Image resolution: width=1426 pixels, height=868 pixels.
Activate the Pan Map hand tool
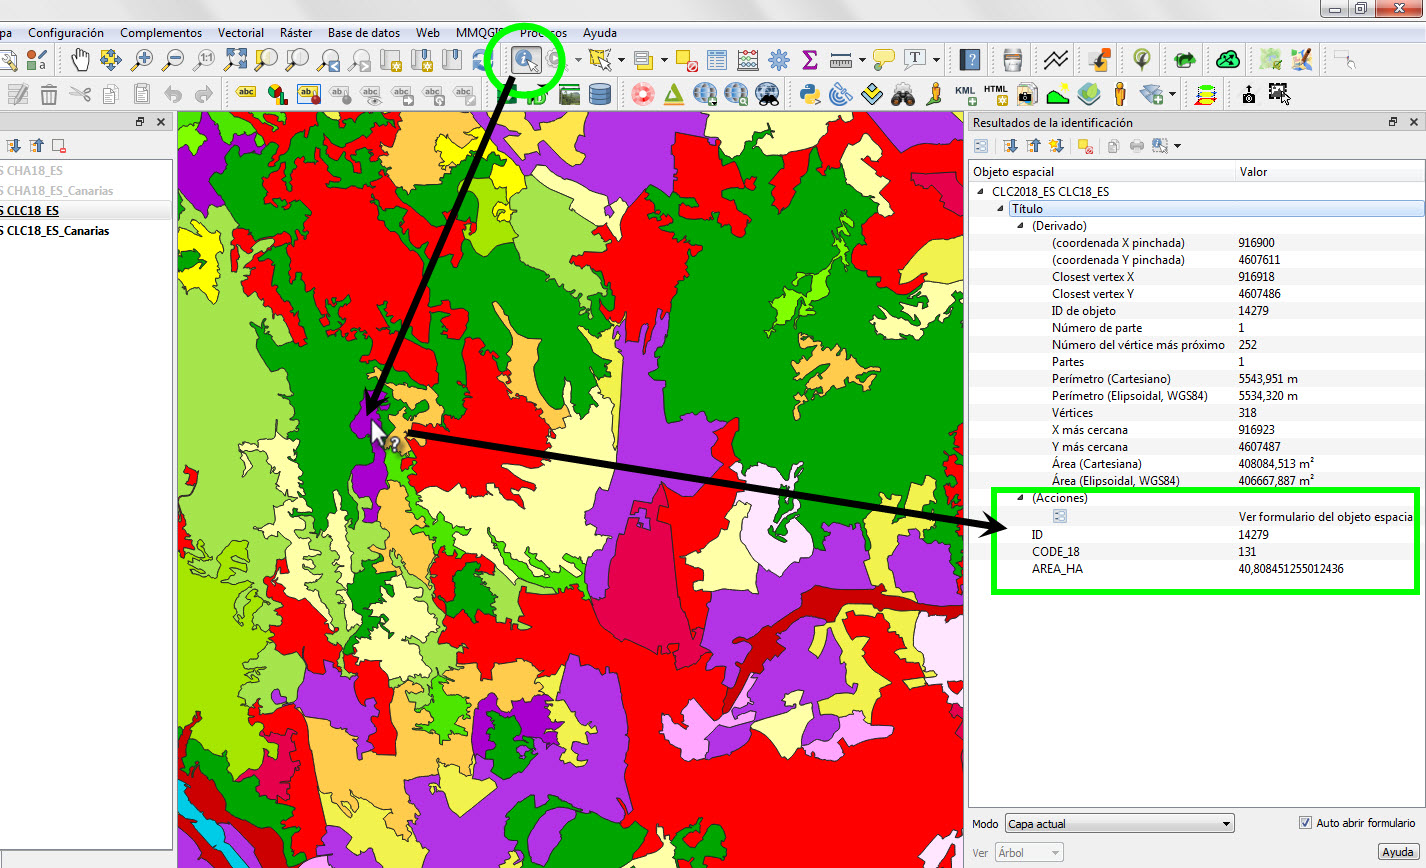point(80,60)
